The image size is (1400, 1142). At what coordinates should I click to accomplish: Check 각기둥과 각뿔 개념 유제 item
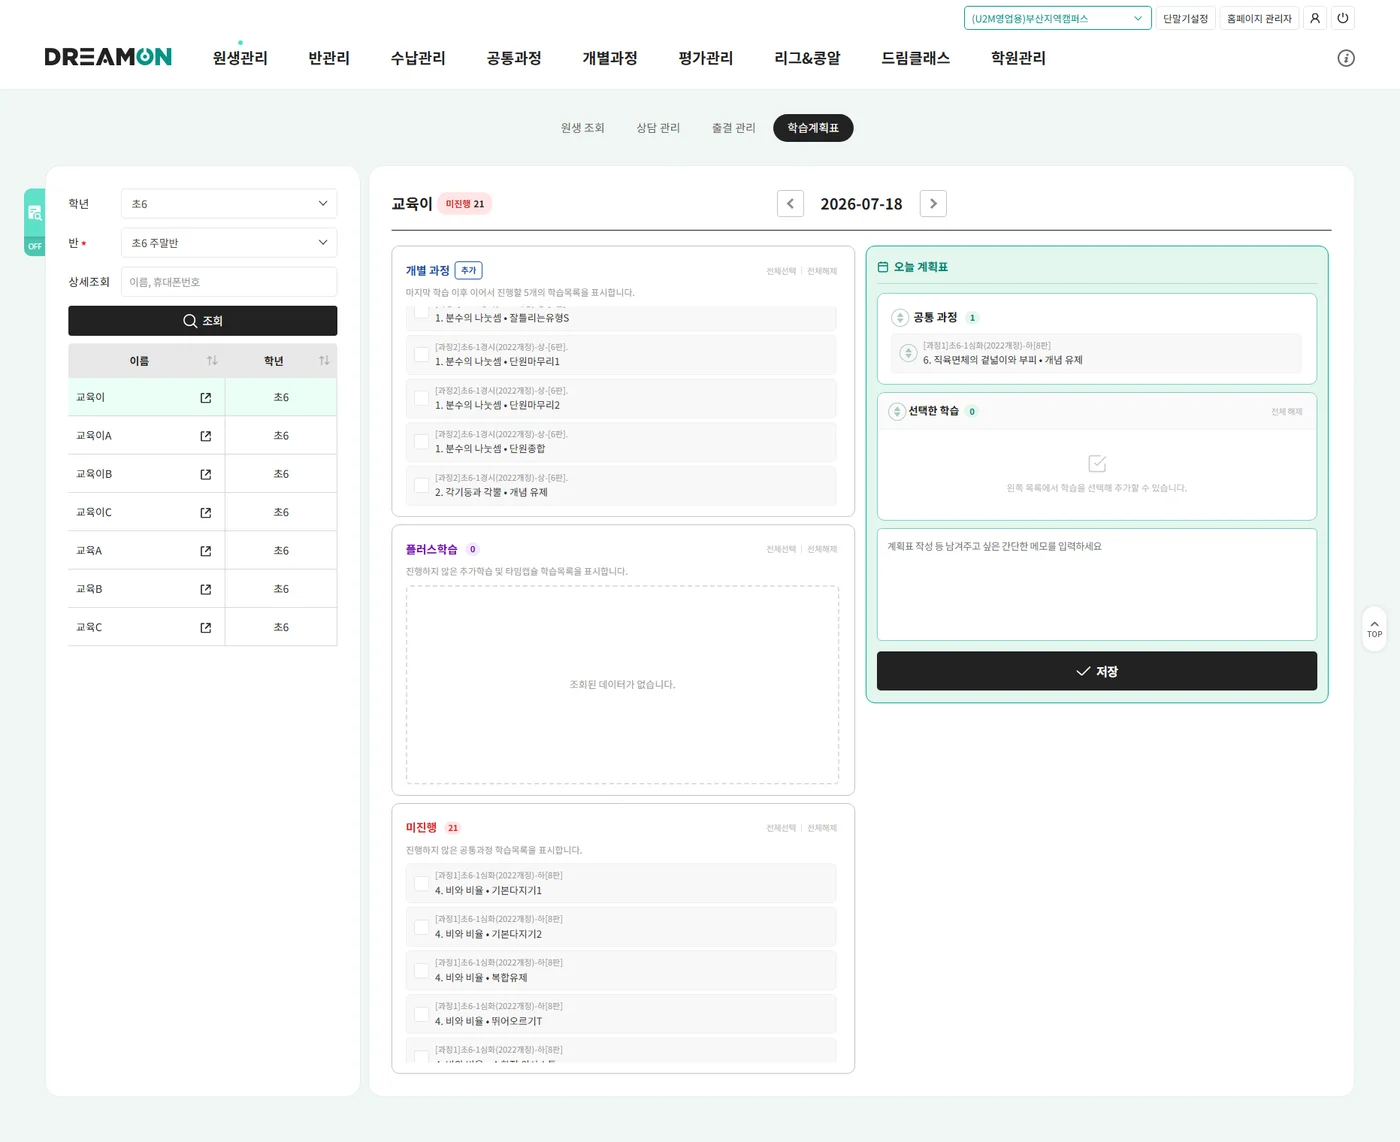pos(421,485)
